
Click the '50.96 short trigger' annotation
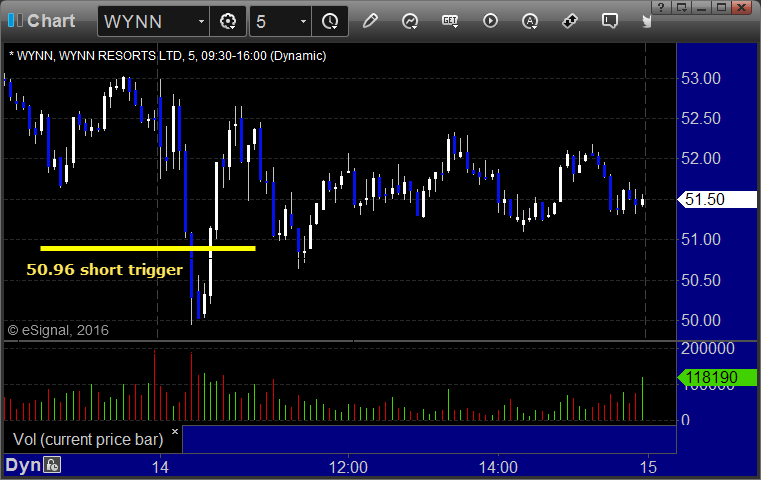105,270
